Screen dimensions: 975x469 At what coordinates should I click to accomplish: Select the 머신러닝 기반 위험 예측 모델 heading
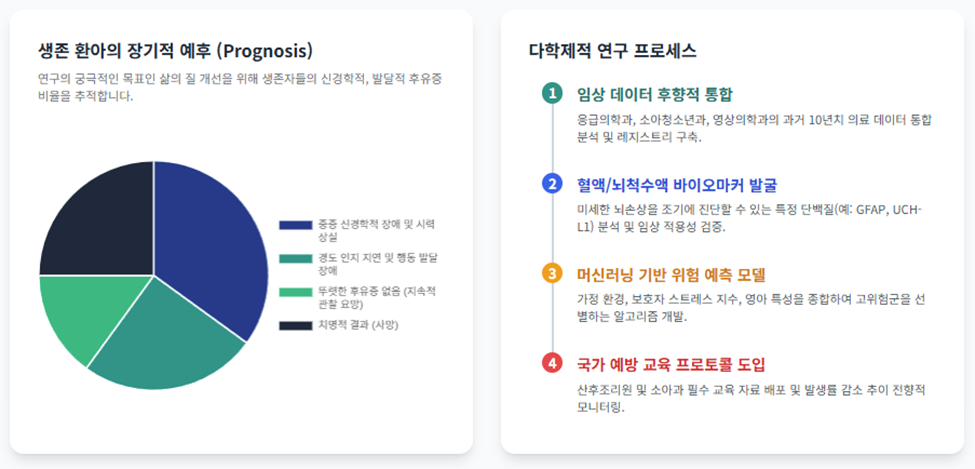click(x=672, y=274)
